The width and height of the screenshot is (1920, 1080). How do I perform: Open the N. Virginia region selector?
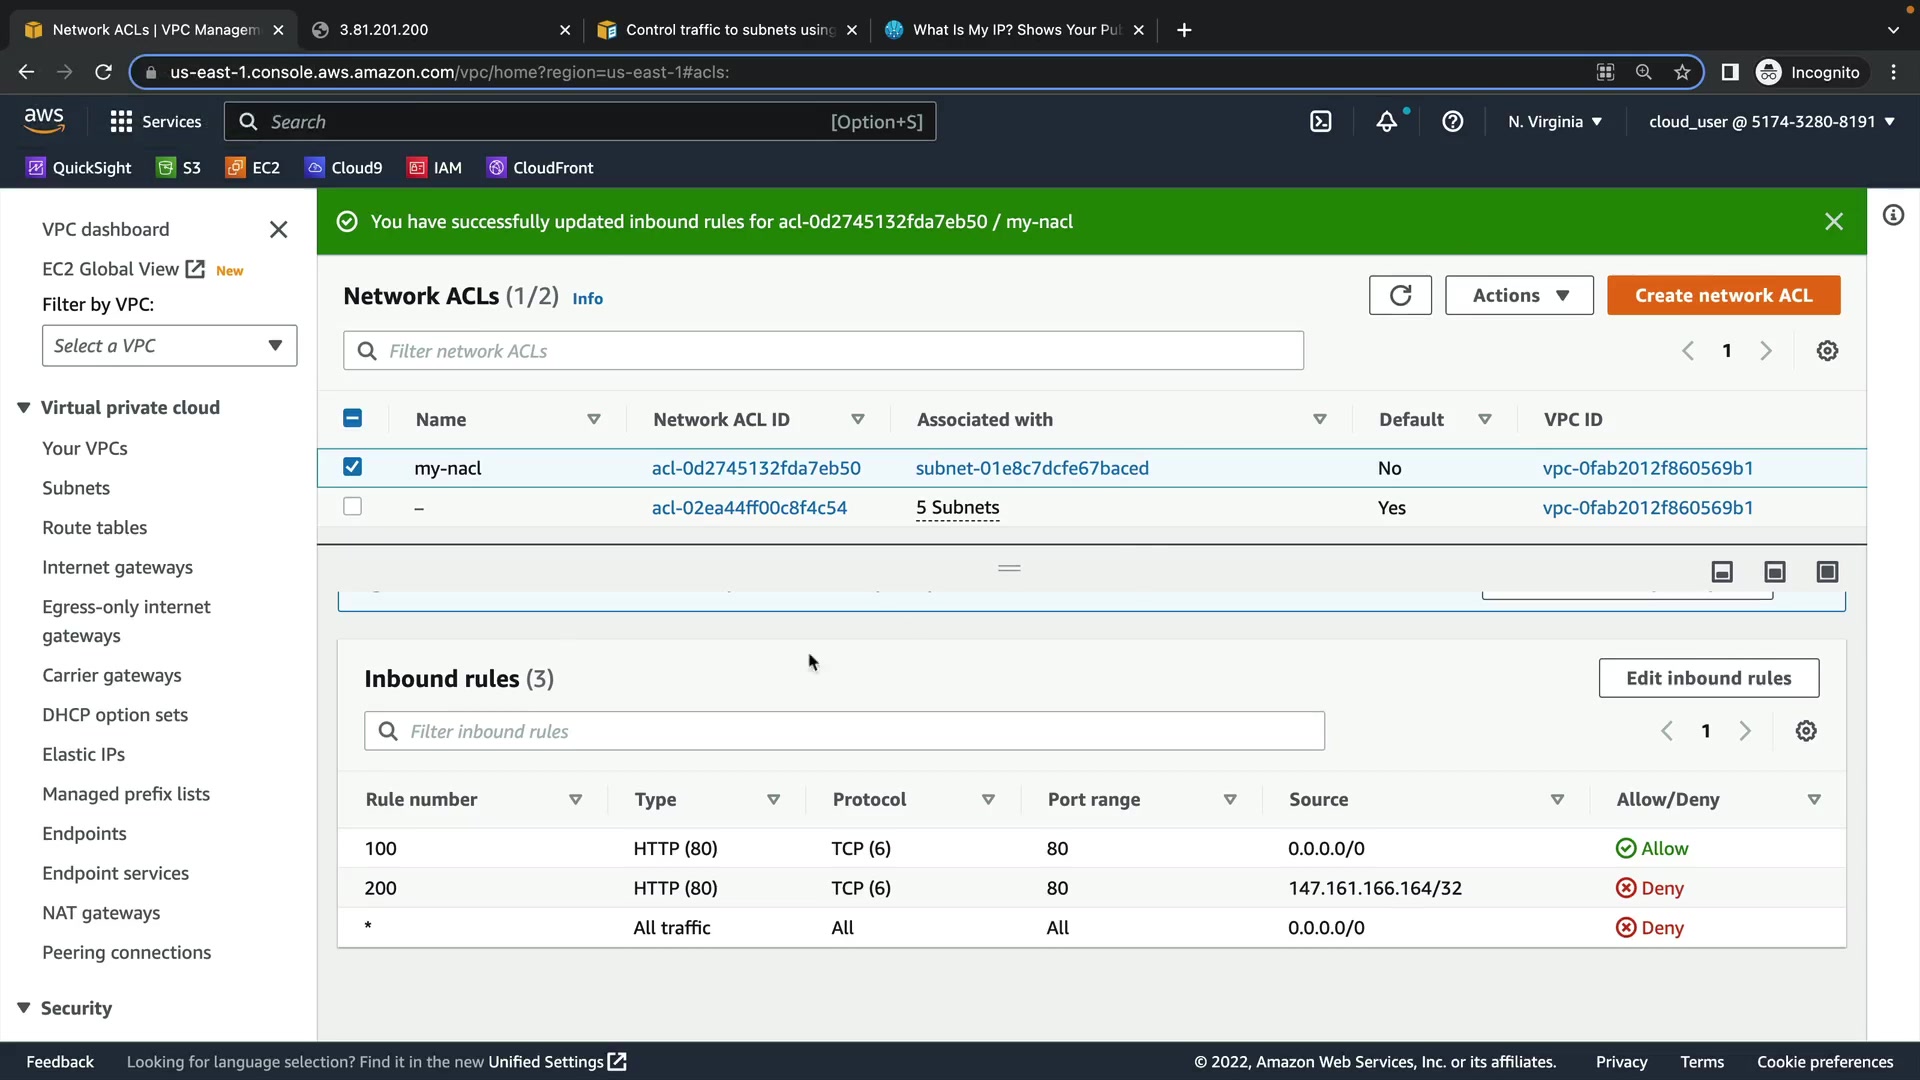[x=1555, y=122]
